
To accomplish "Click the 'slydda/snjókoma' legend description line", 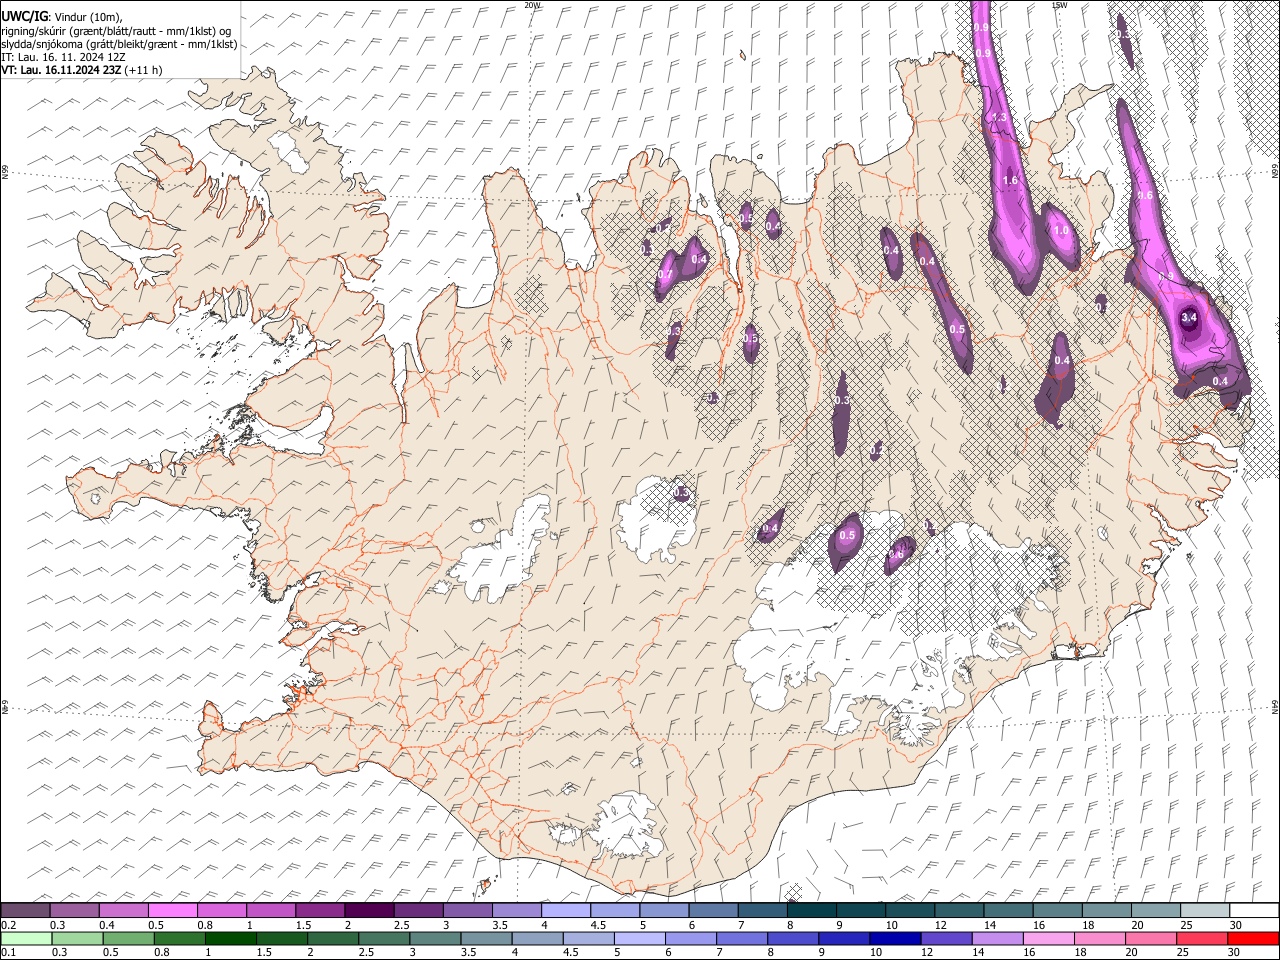I will [x=119, y=43].
